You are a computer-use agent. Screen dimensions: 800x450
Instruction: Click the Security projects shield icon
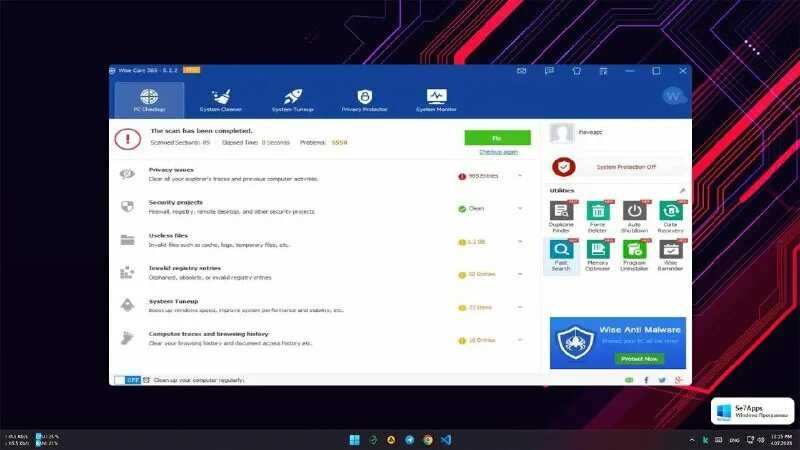[x=127, y=207]
